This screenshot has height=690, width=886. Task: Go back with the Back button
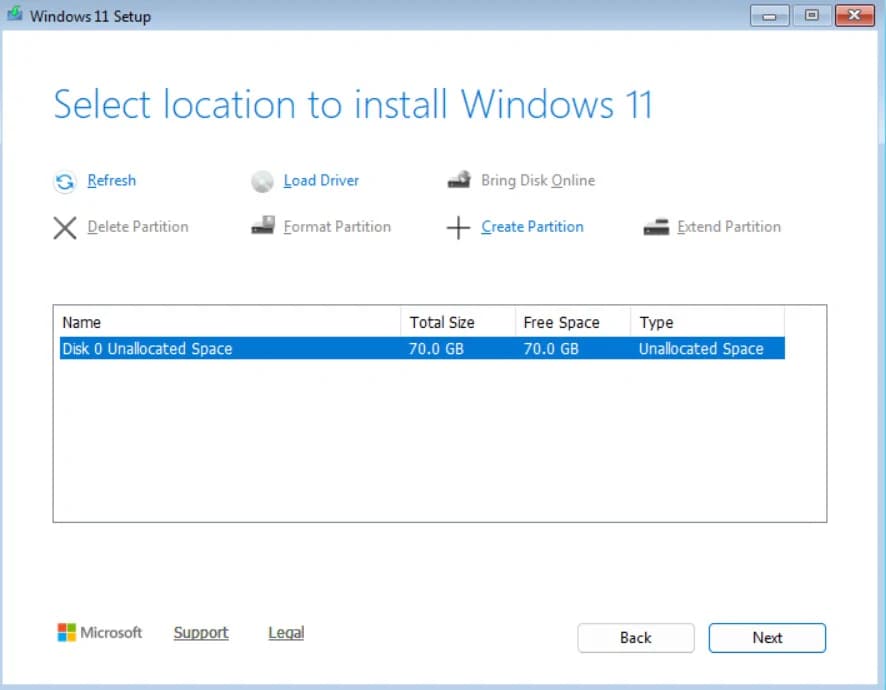tap(636, 637)
